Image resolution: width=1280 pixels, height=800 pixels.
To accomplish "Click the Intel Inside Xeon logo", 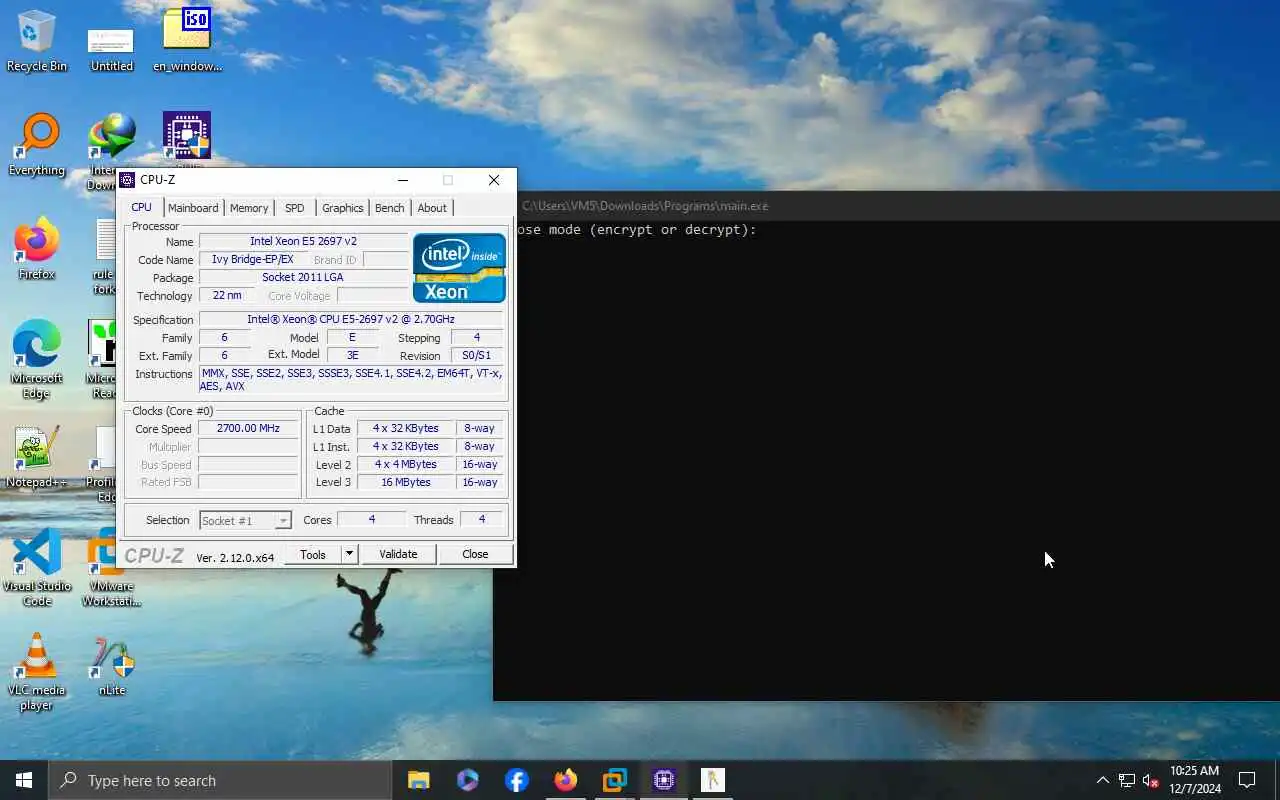I will (x=459, y=268).
